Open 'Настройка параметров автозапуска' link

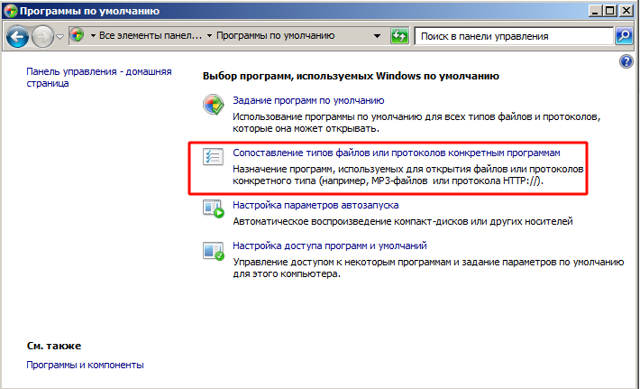point(316,205)
